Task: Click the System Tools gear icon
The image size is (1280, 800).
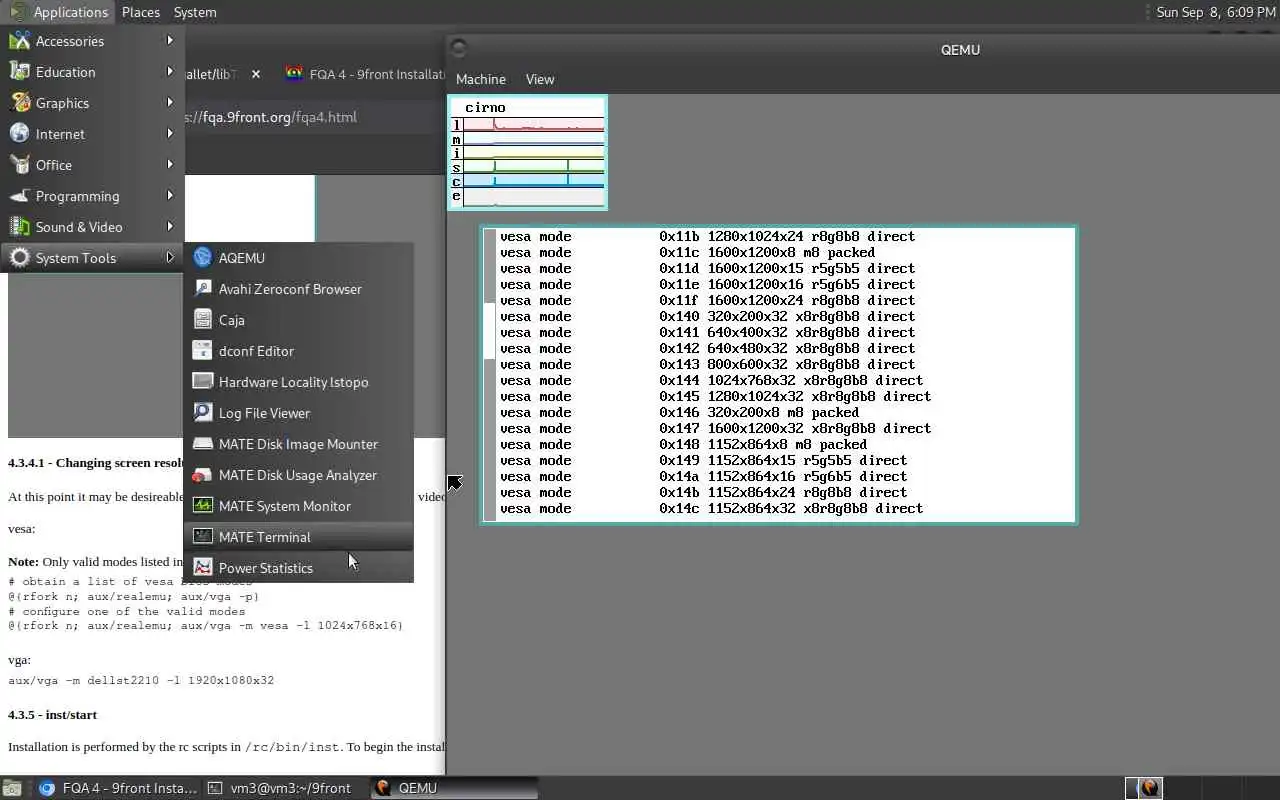Action: point(19,258)
